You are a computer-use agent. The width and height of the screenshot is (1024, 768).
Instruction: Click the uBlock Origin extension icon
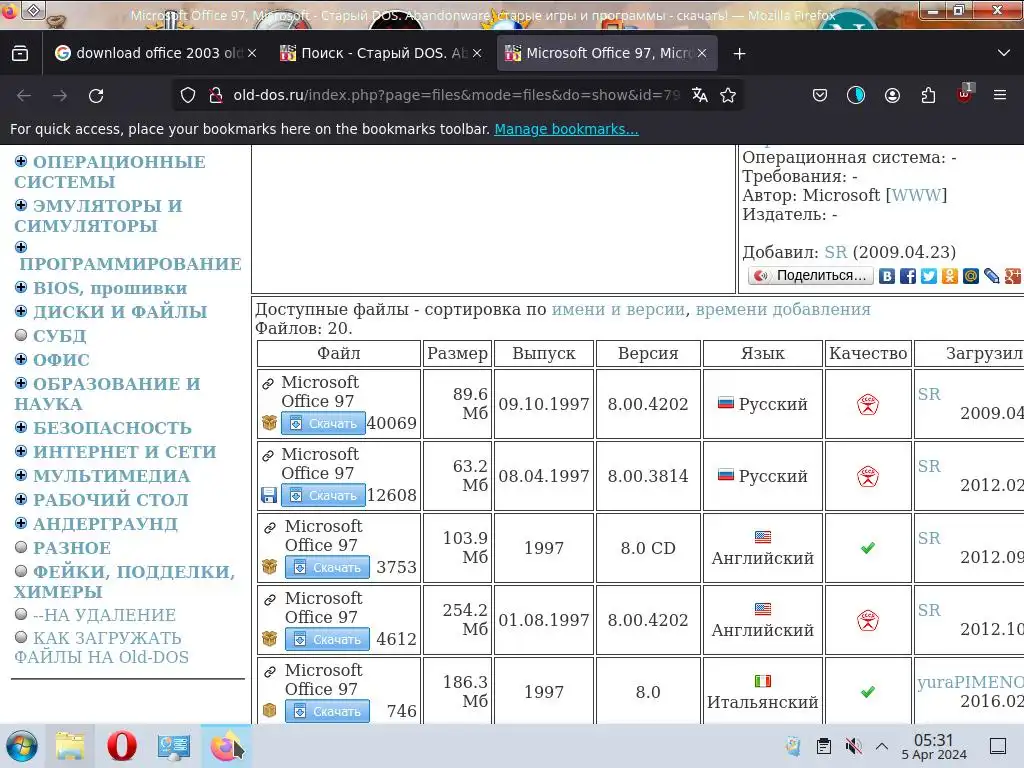click(x=964, y=94)
